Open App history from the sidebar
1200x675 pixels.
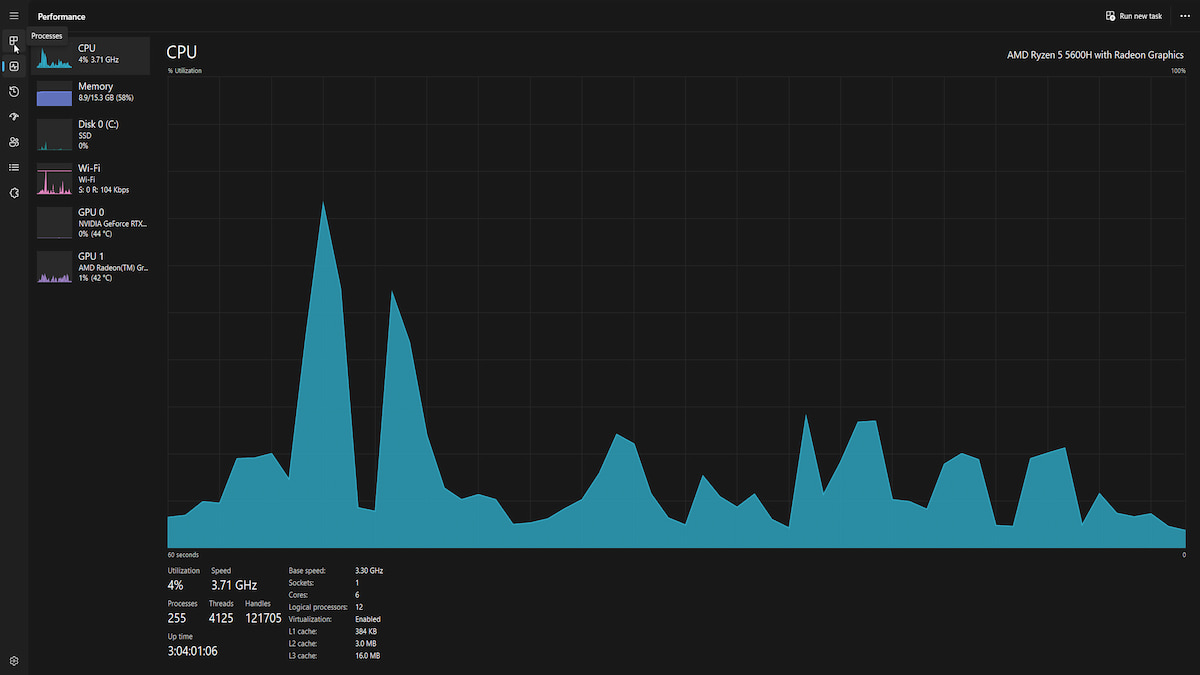14,92
